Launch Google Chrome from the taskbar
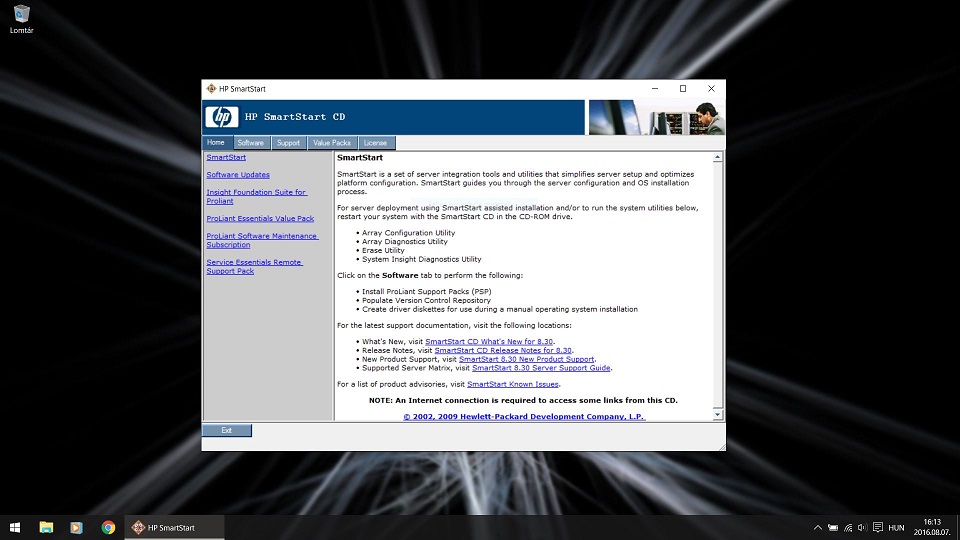This screenshot has height=540, width=960. click(x=108, y=527)
